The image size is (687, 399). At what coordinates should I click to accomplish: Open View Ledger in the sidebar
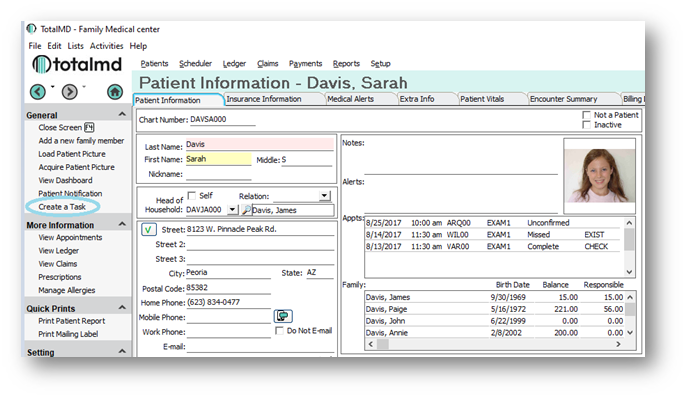point(58,251)
